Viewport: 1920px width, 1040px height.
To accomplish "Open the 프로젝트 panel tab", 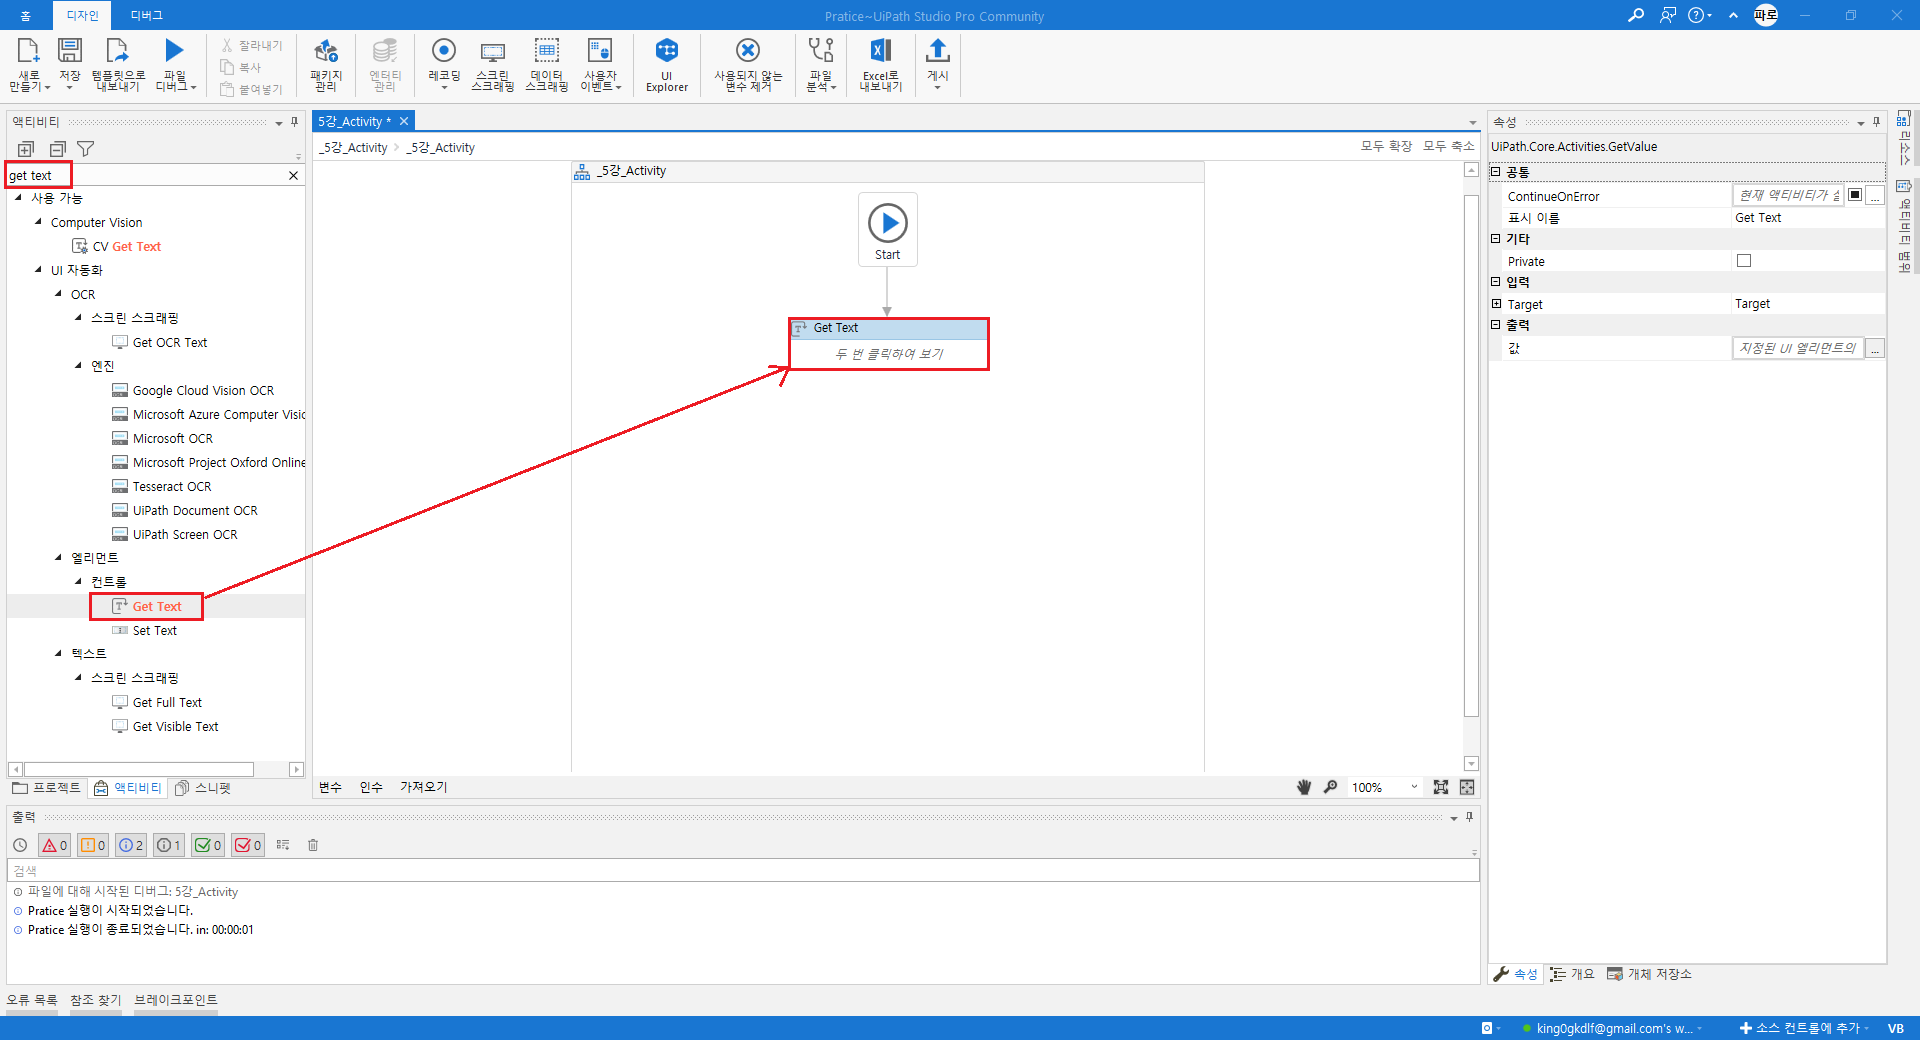I will [47, 788].
